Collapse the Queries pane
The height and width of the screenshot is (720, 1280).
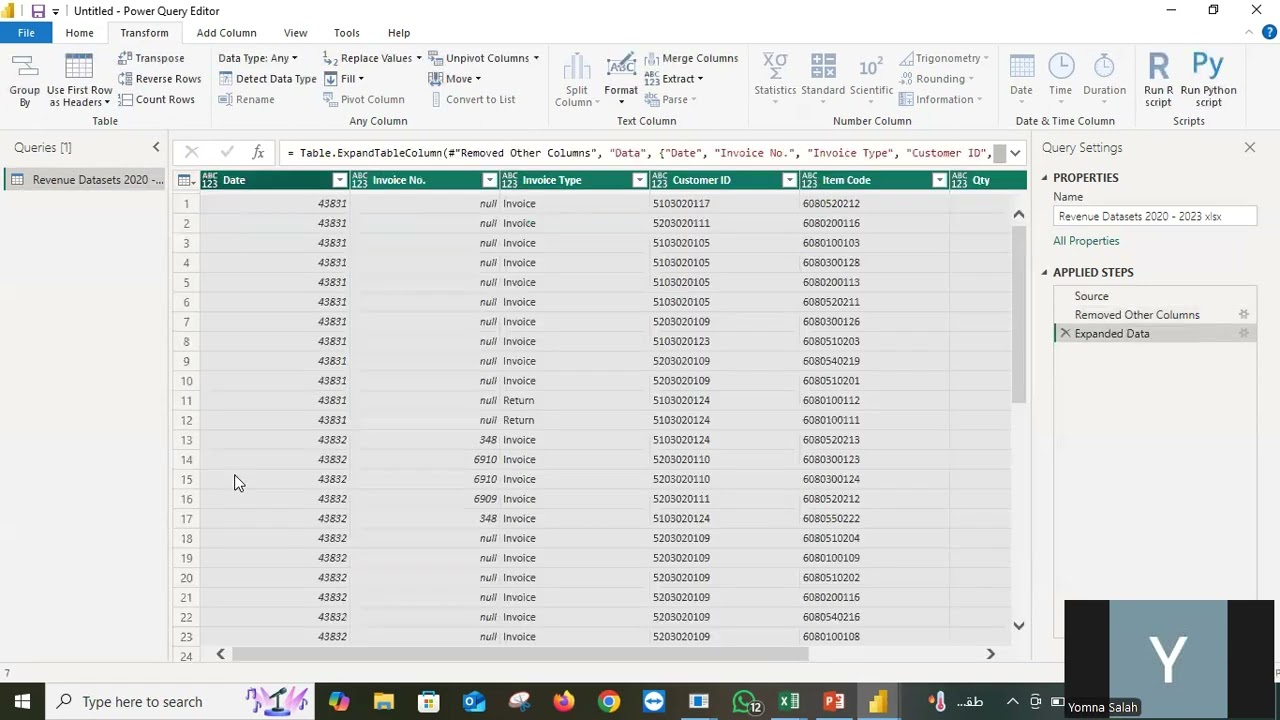coord(156,147)
